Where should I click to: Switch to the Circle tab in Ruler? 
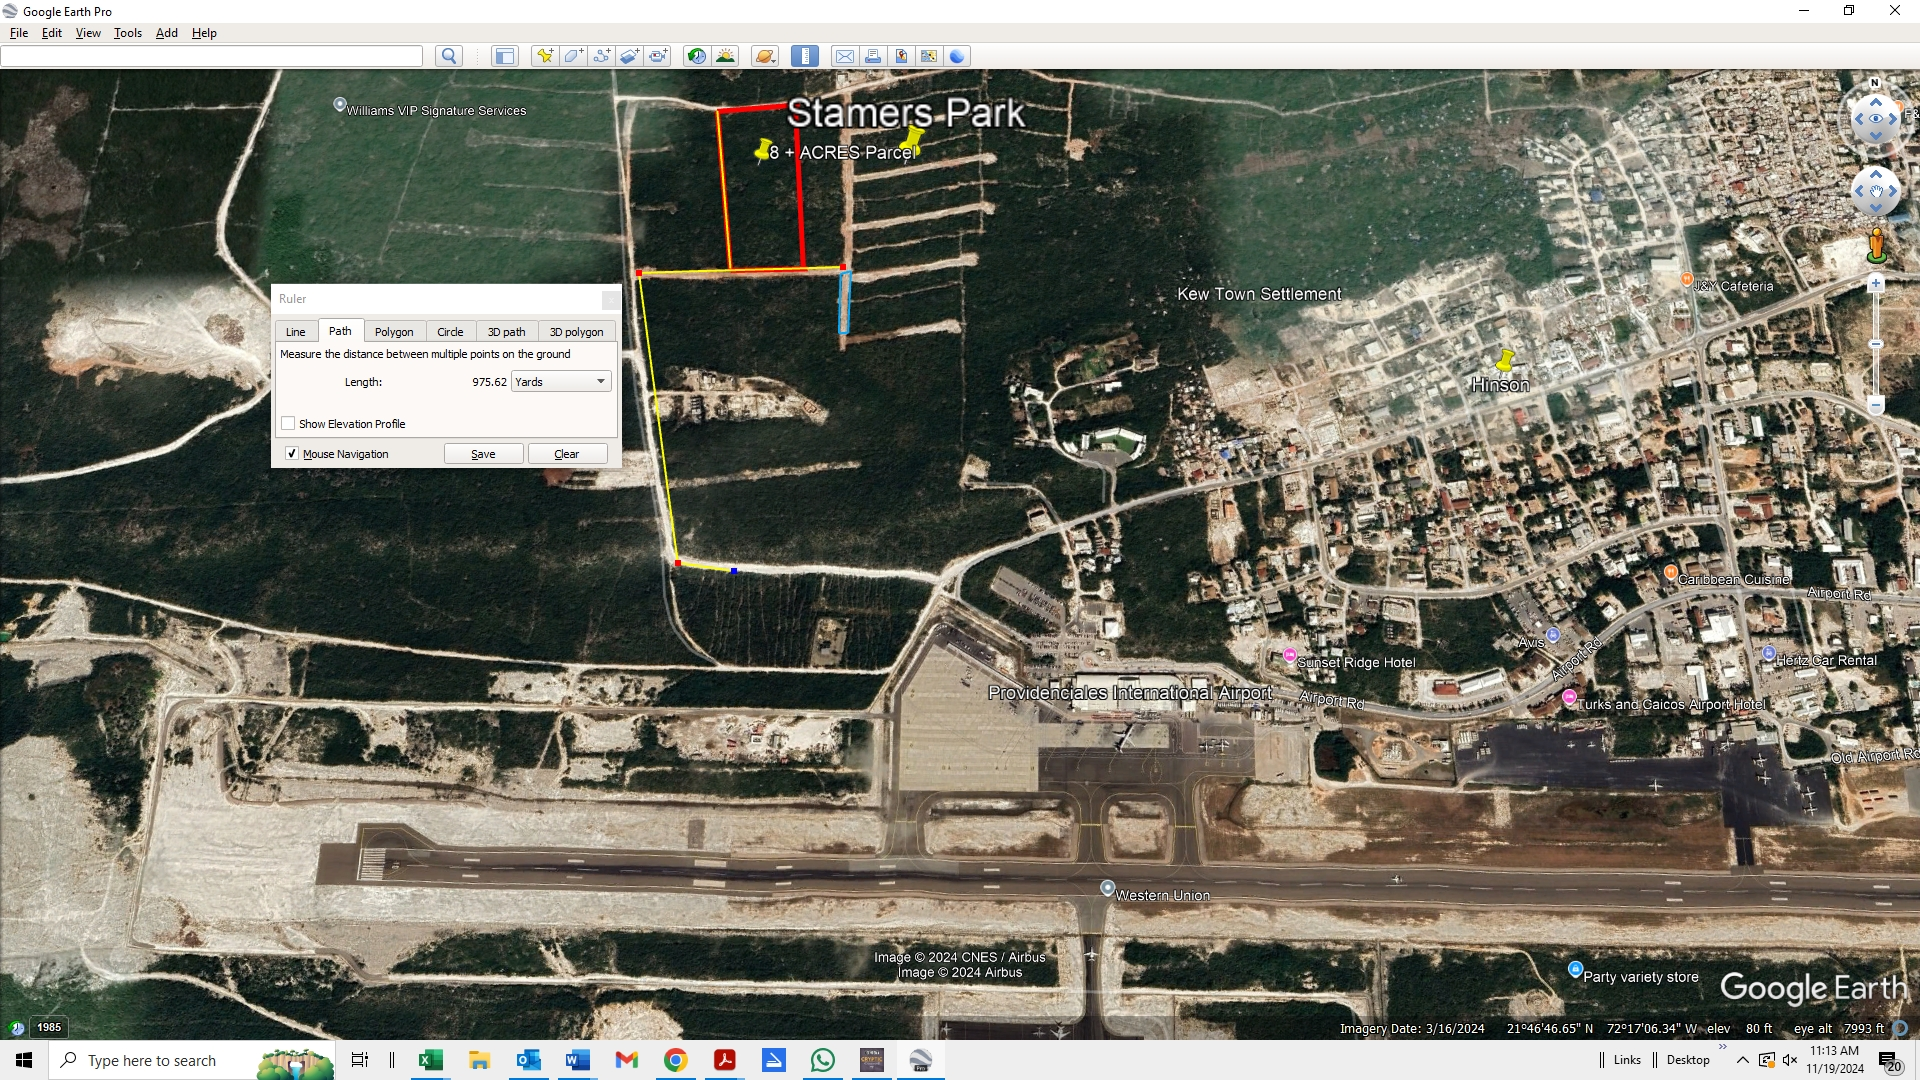450,332
